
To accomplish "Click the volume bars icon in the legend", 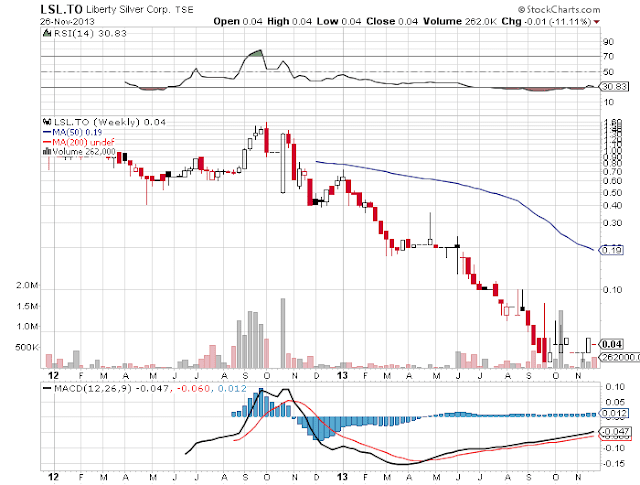I will (x=47, y=151).
